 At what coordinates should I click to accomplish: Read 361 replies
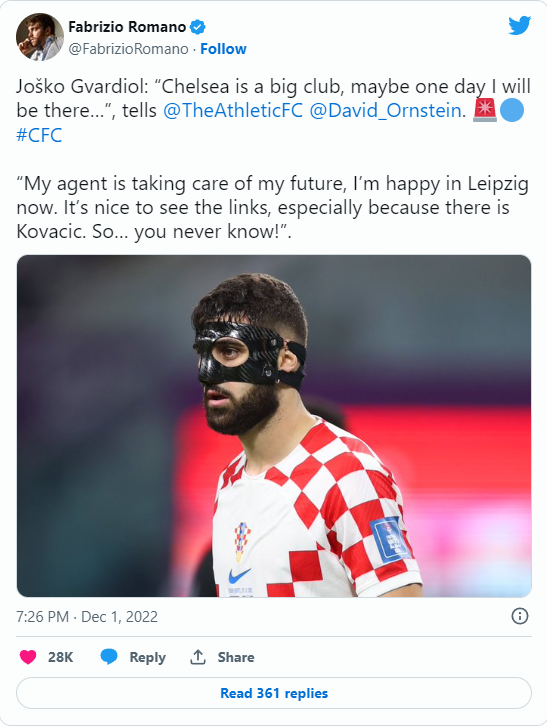(274, 693)
